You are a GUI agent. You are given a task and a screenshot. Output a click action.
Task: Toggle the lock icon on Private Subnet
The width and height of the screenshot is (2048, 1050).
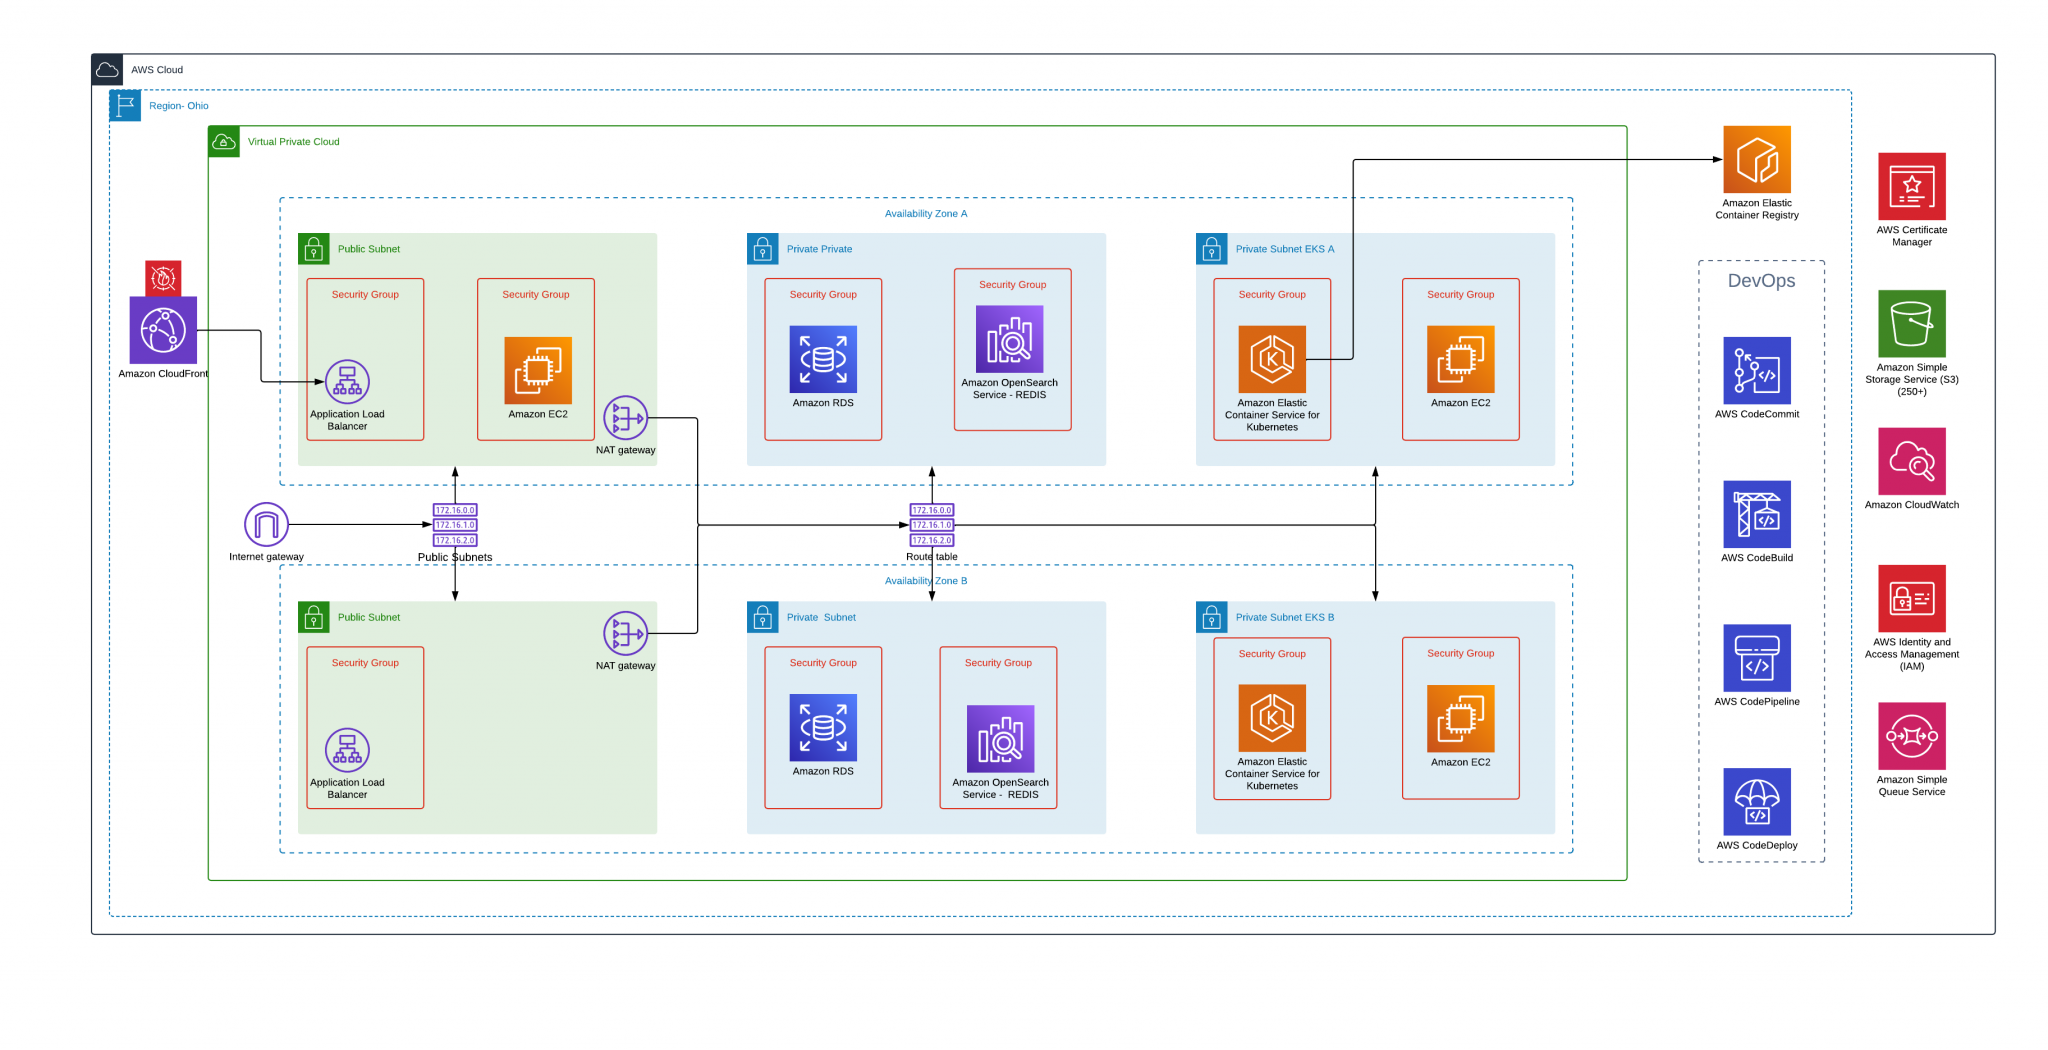(x=763, y=617)
